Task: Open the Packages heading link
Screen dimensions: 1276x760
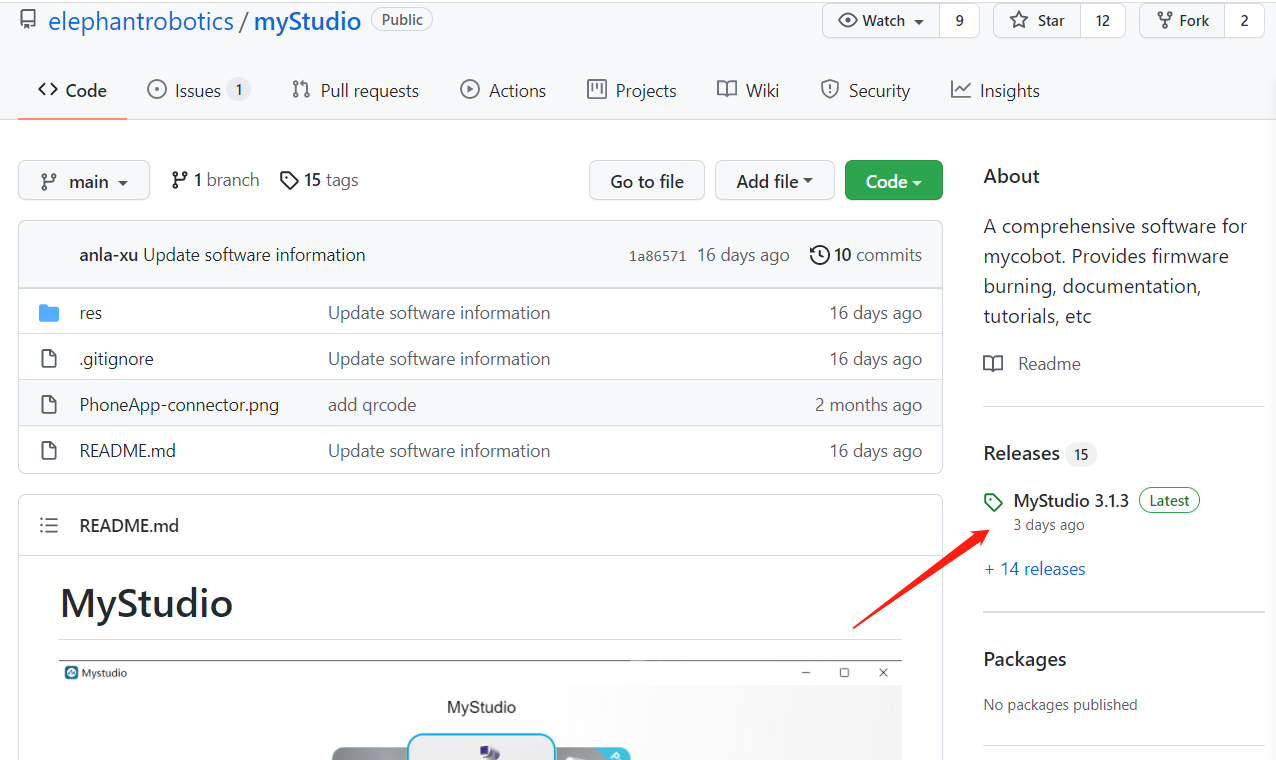Action: [x=1025, y=659]
